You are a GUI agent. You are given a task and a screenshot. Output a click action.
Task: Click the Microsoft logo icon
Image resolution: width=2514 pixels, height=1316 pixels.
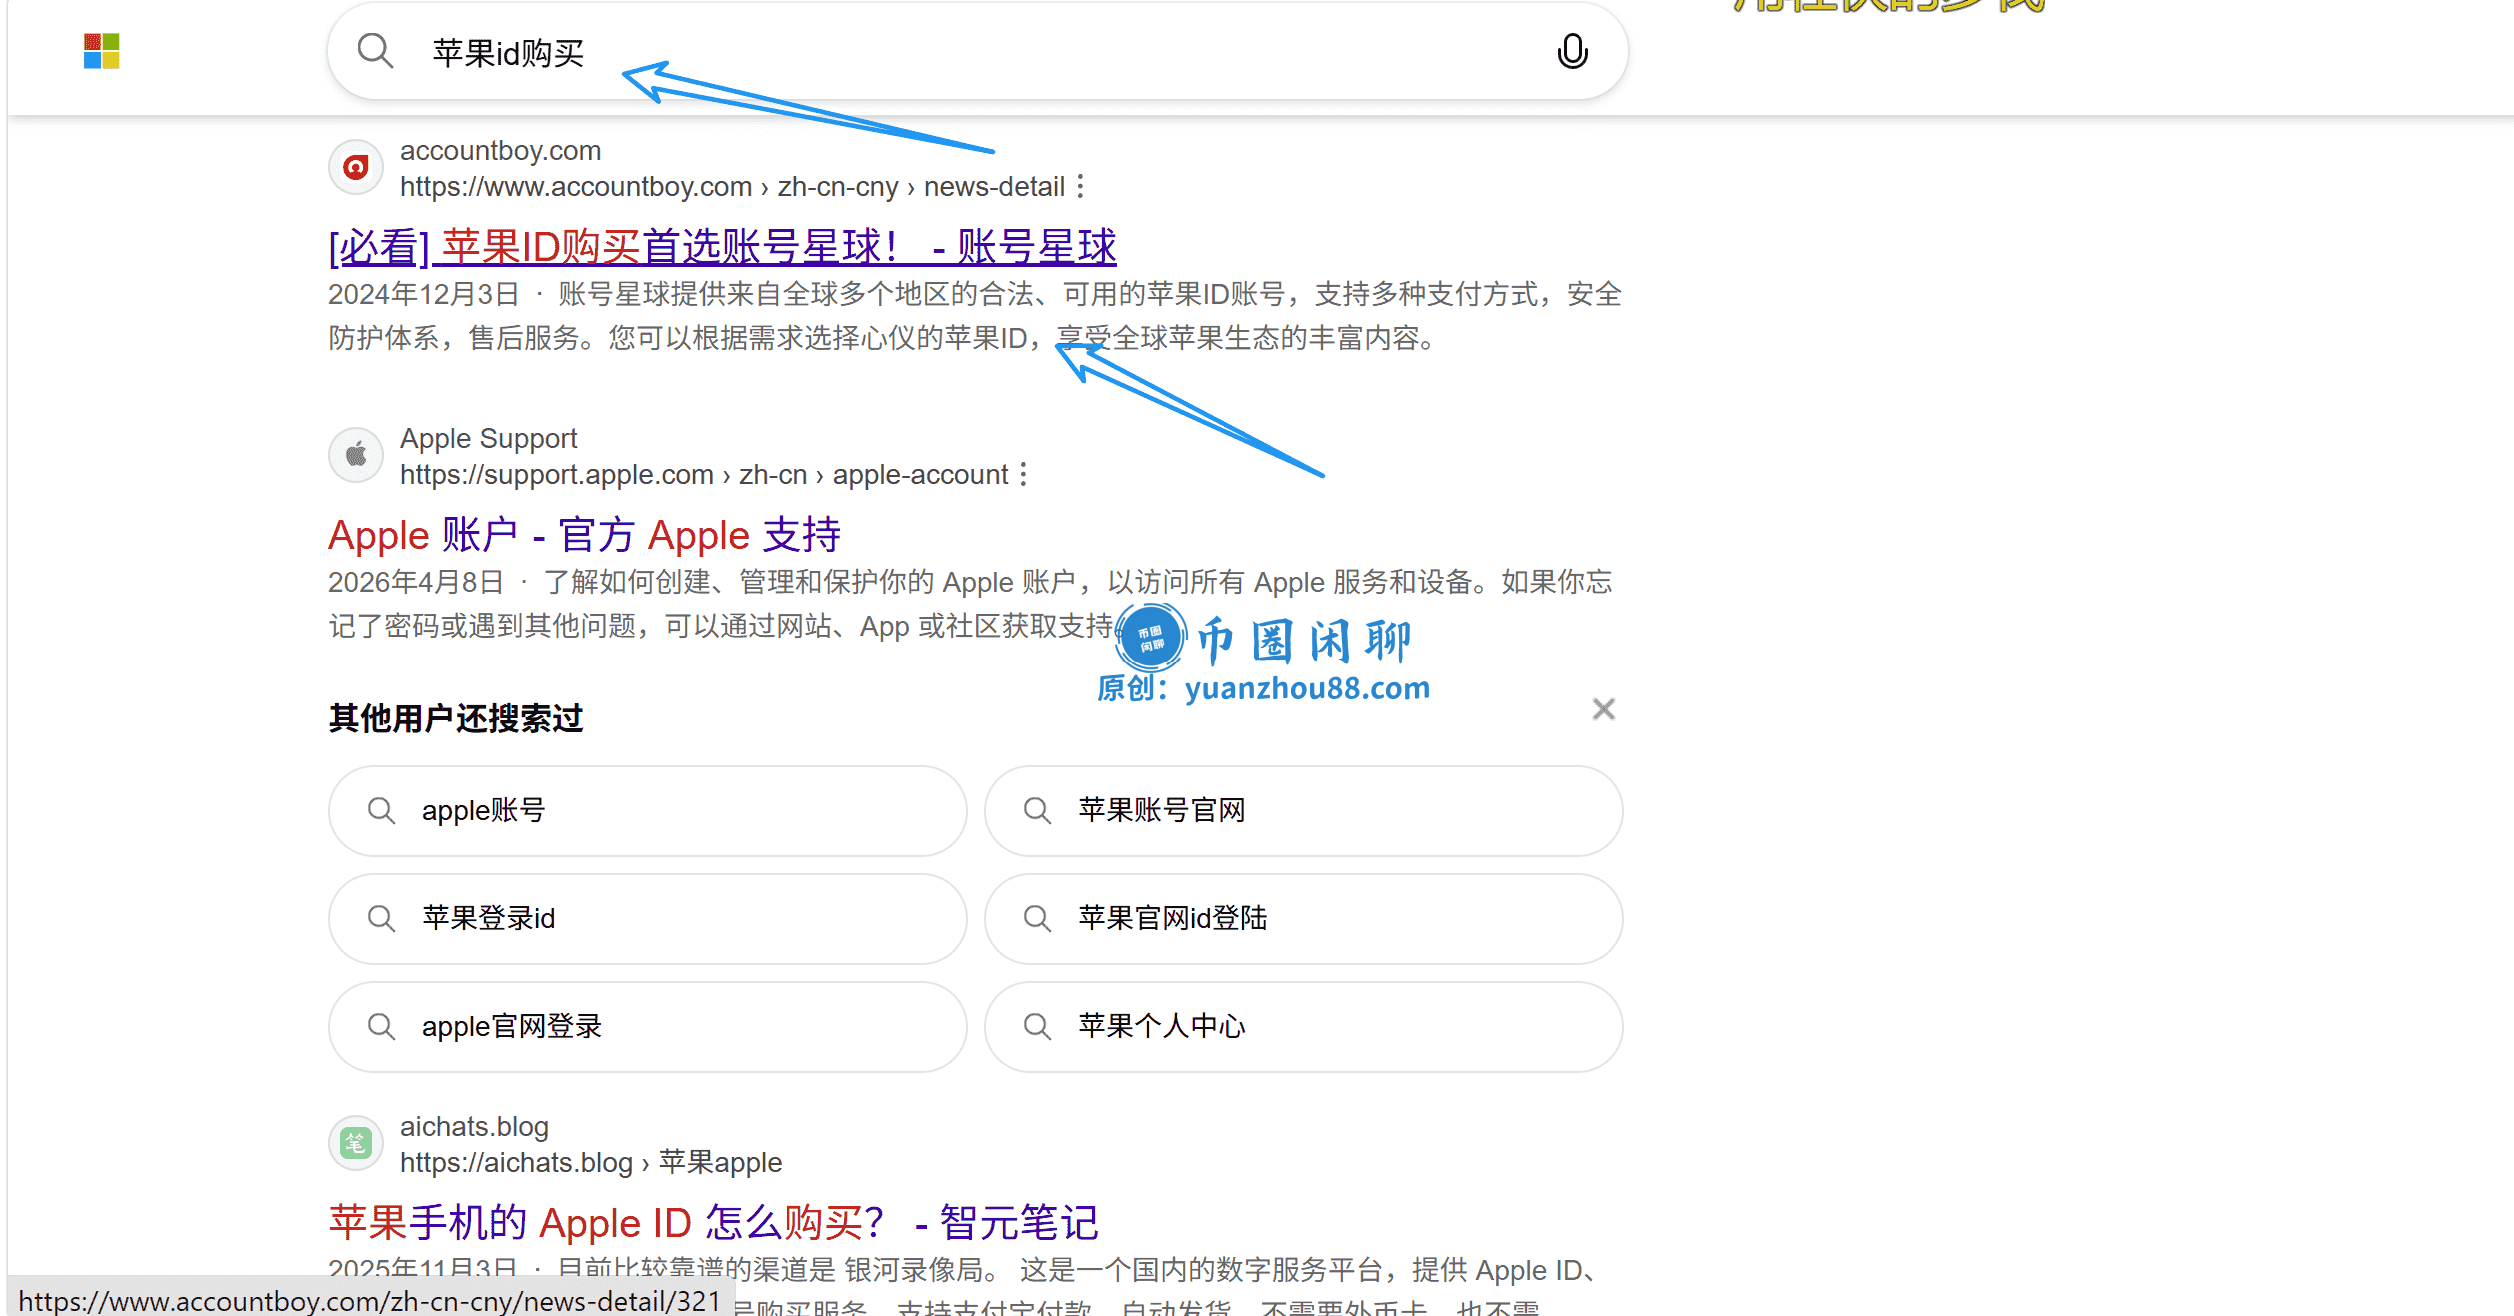101,51
